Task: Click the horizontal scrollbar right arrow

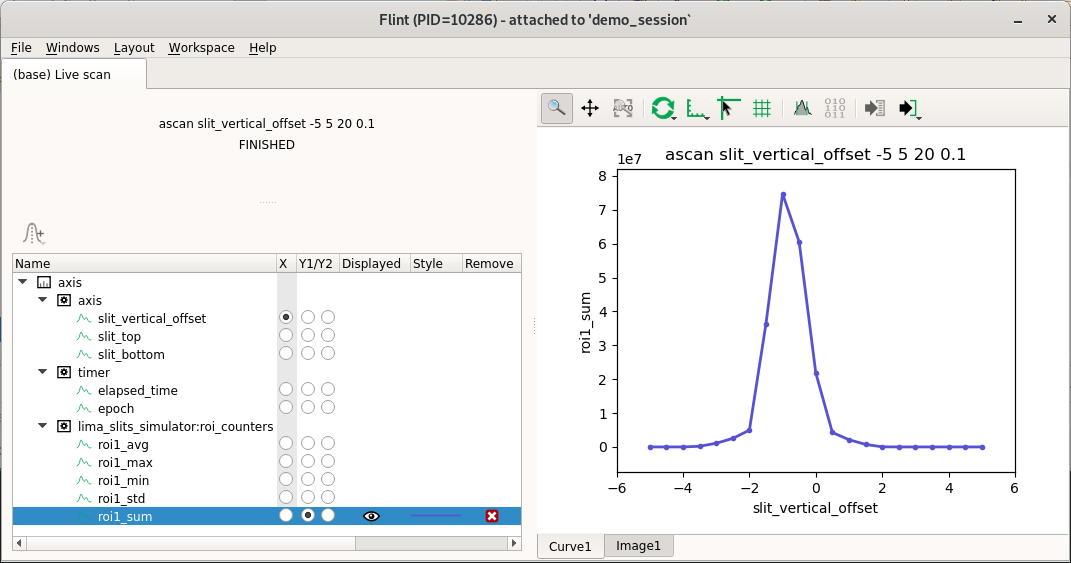Action: pyautogui.click(x=514, y=543)
